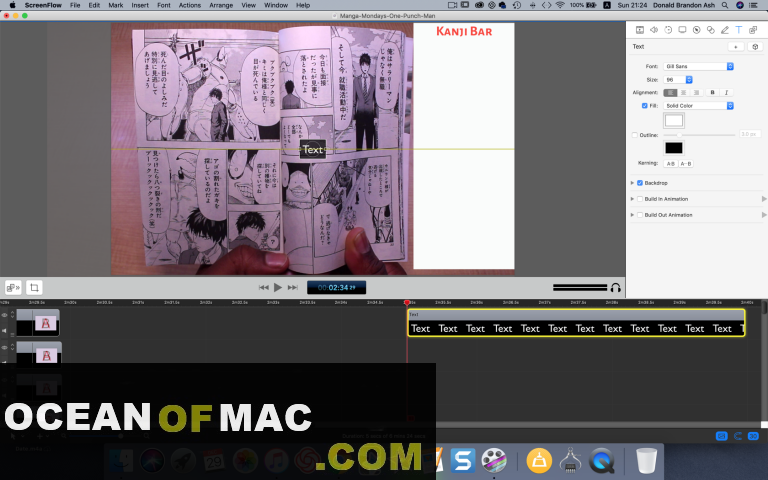Image resolution: width=768 pixels, height=480 pixels.
Task: Align text to the right
Action: tap(696, 93)
